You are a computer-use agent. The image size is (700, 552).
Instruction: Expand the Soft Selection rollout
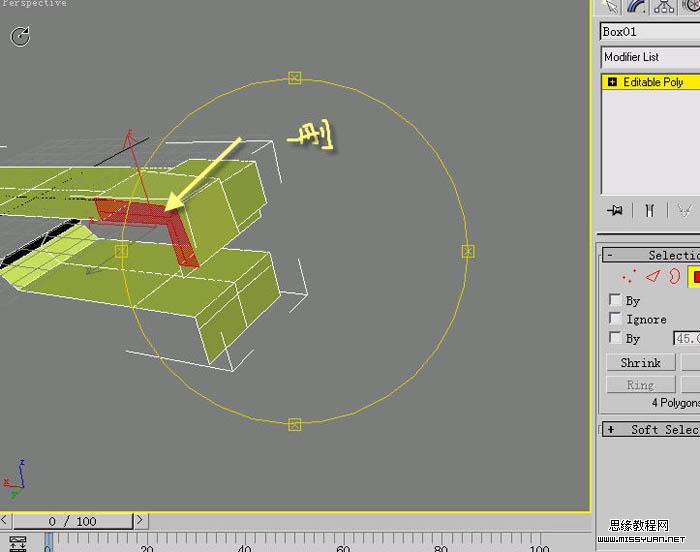(x=651, y=429)
